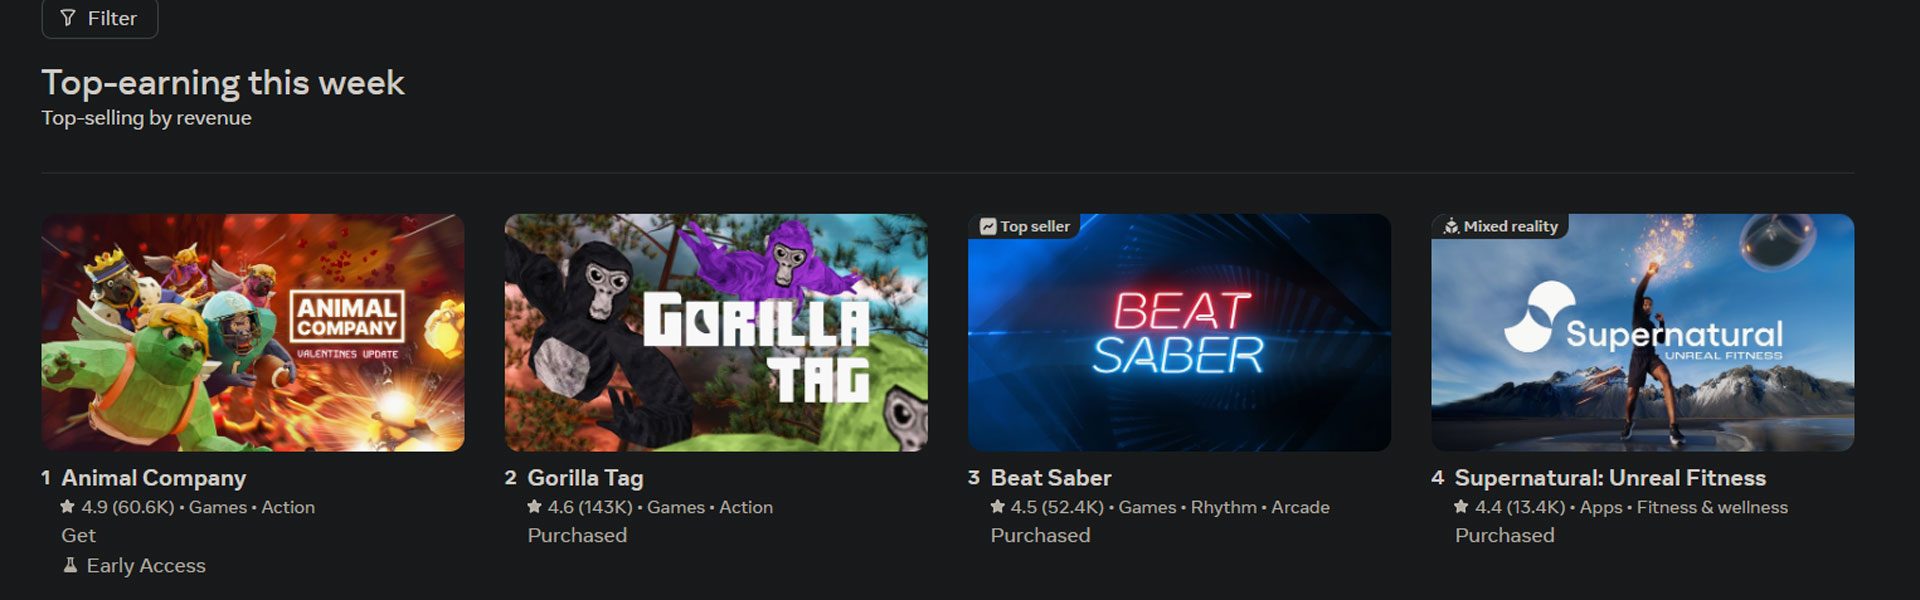Screen dimensions: 1920x600
Task: Click the Top seller badge icon
Action: pyautogui.click(x=988, y=227)
